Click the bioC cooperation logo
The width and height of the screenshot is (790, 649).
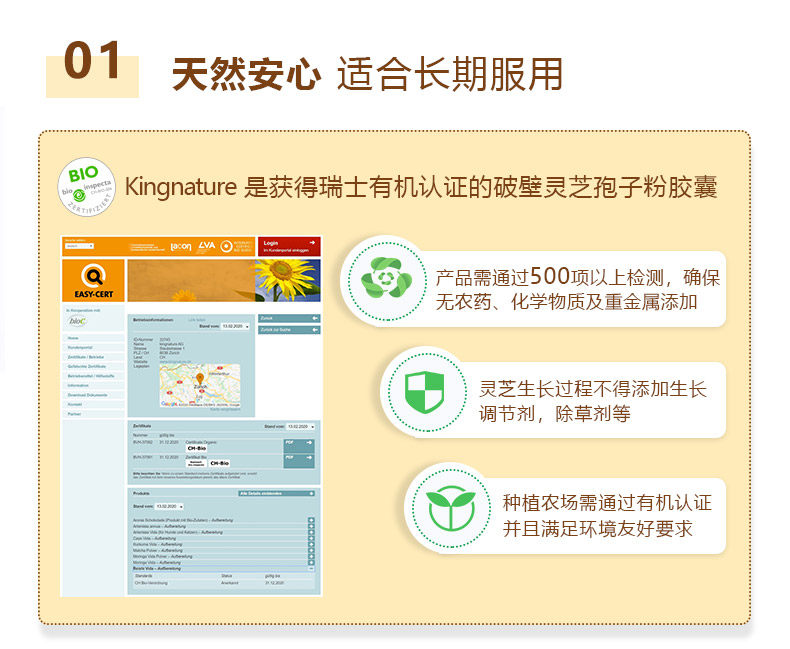point(77,321)
